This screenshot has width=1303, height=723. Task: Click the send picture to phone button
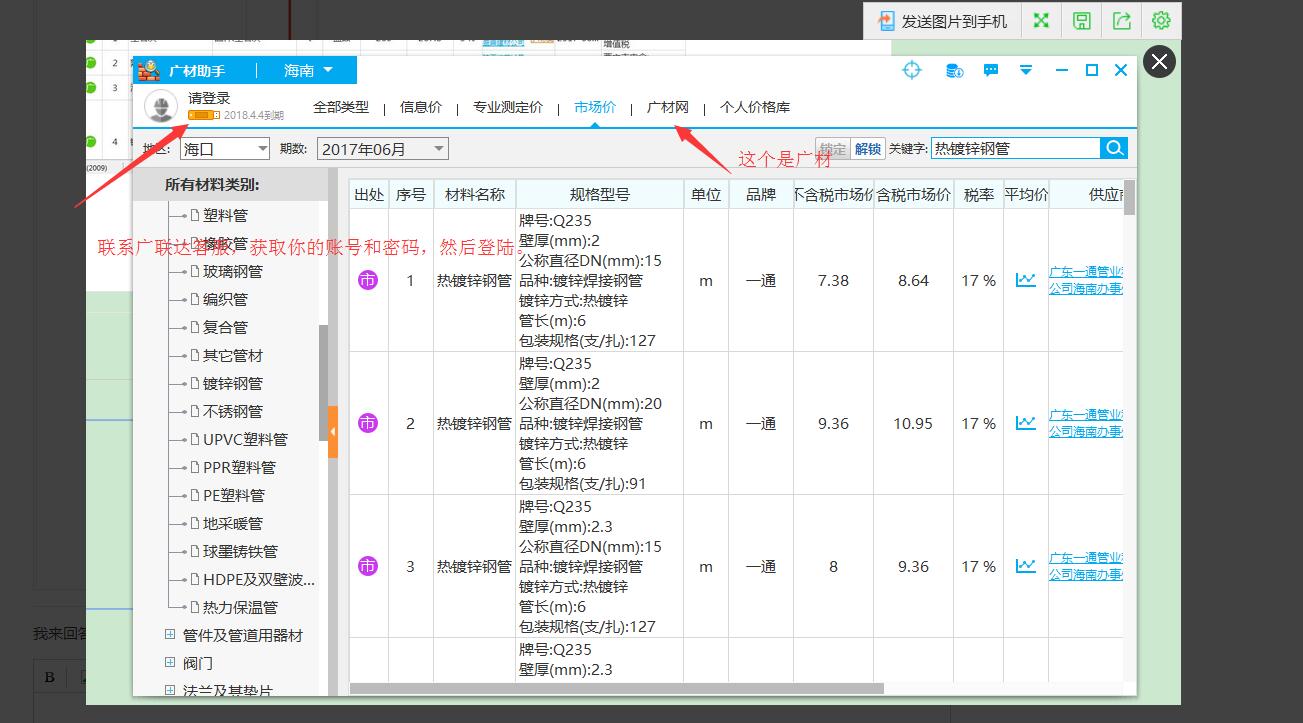point(943,21)
